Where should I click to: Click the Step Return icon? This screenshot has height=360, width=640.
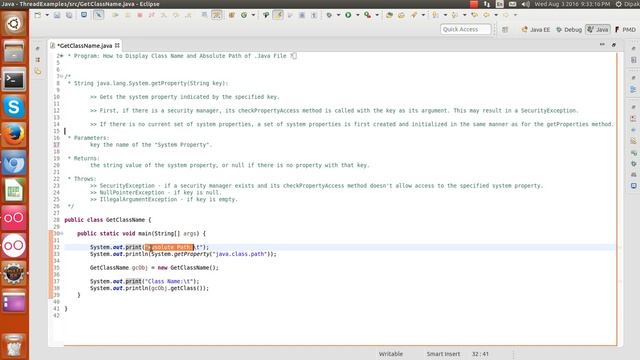tap(188, 15)
